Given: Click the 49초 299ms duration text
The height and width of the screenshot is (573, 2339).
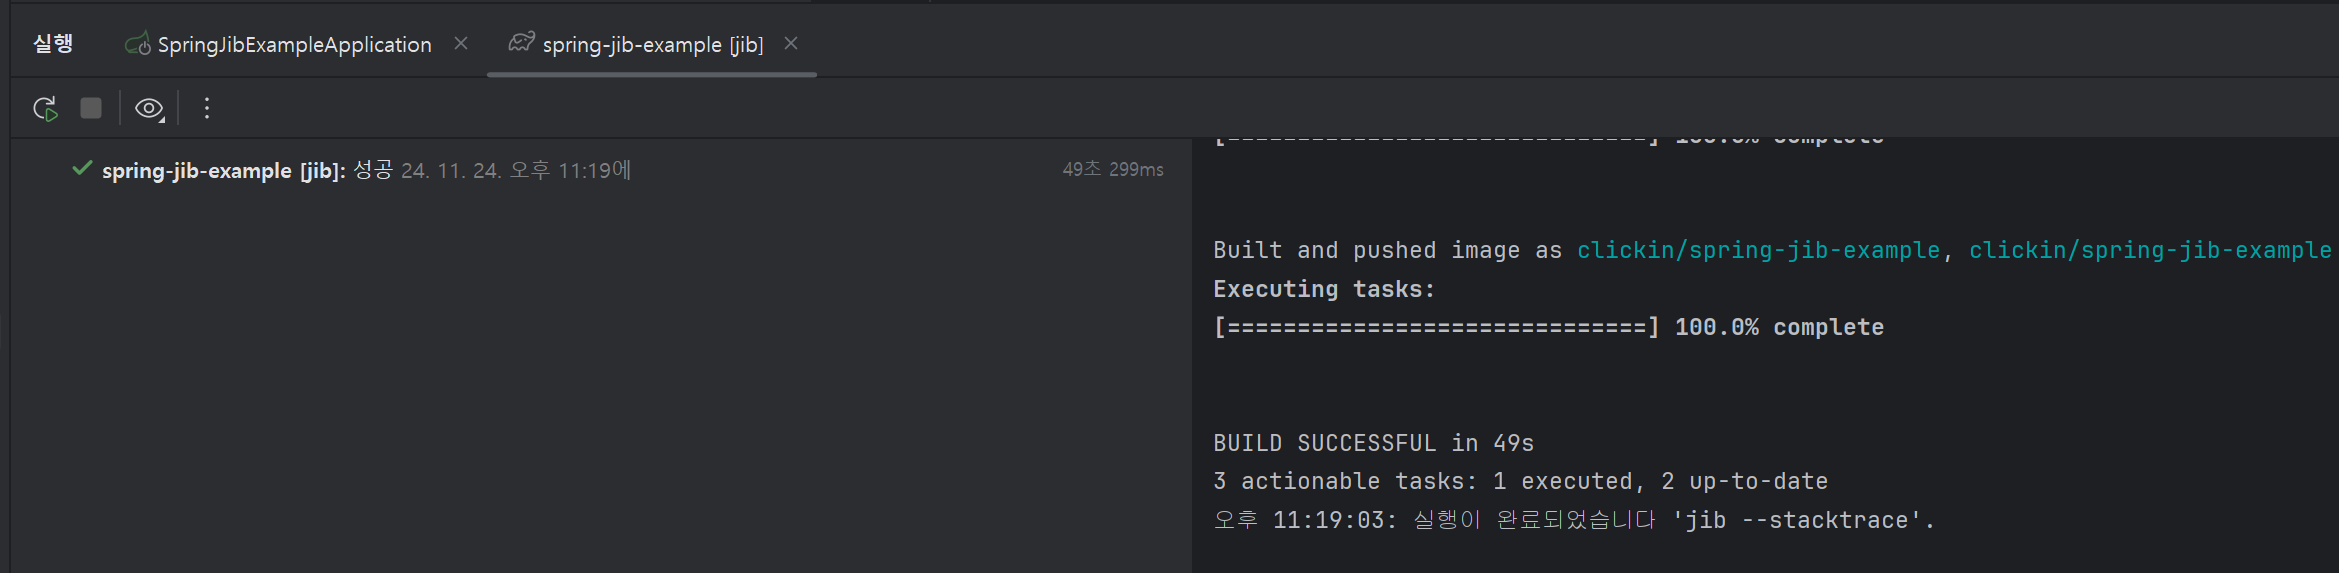Looking at the screenshot, I should coord(1113,169).
